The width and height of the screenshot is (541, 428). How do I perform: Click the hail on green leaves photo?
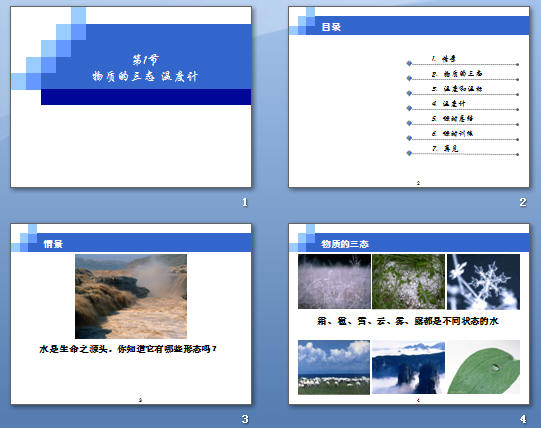409,281
